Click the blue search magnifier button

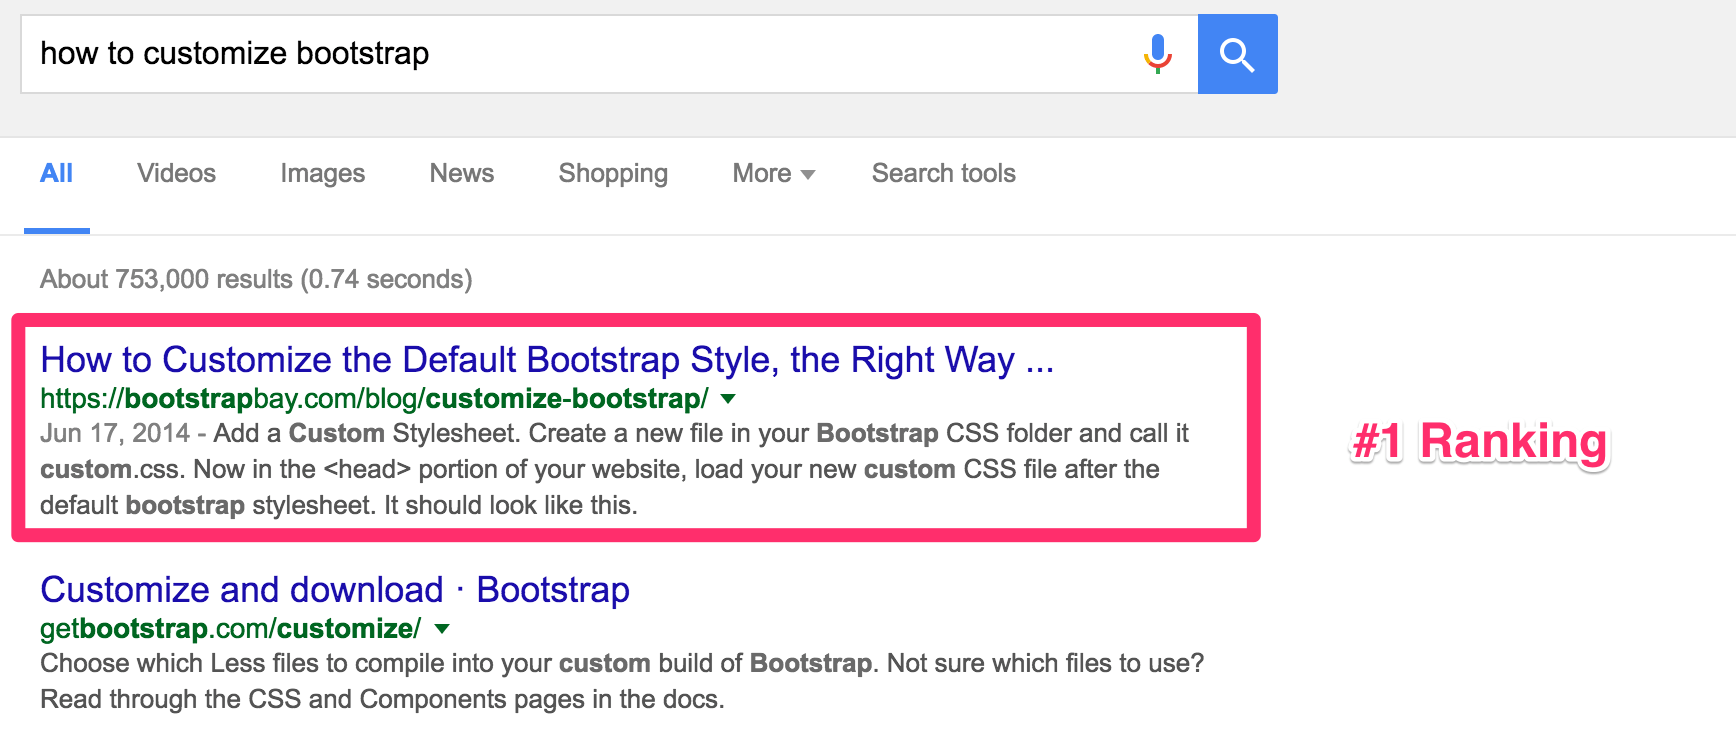[1237, 54]
